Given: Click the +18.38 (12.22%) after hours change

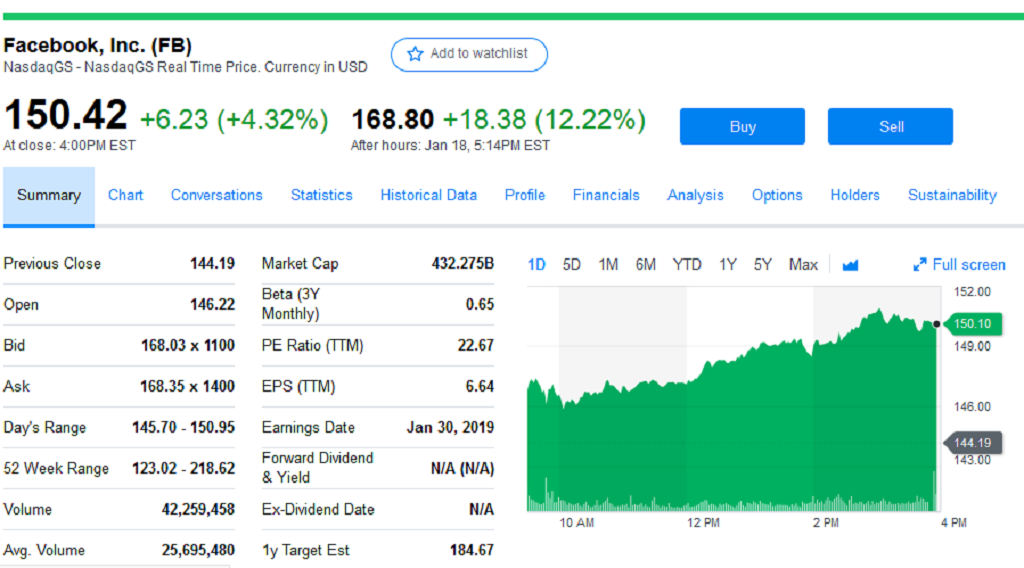Looking at the screenshot, I should (x=544, y=120).
